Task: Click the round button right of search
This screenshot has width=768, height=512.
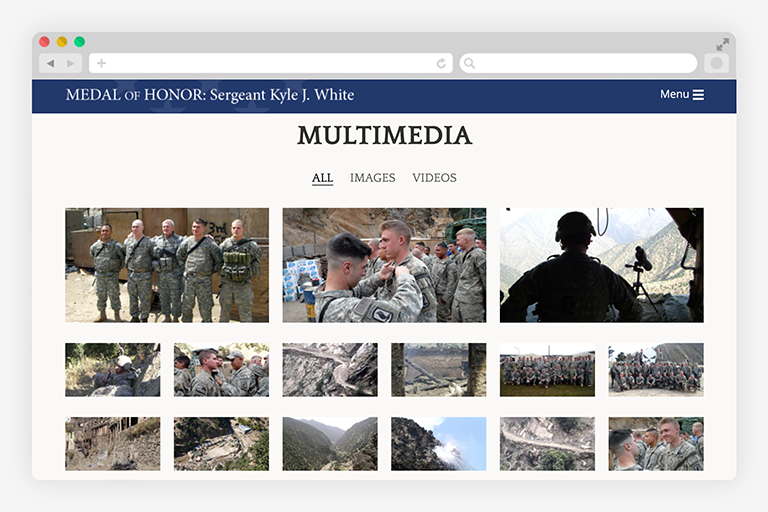Action: tap(717, 63)
